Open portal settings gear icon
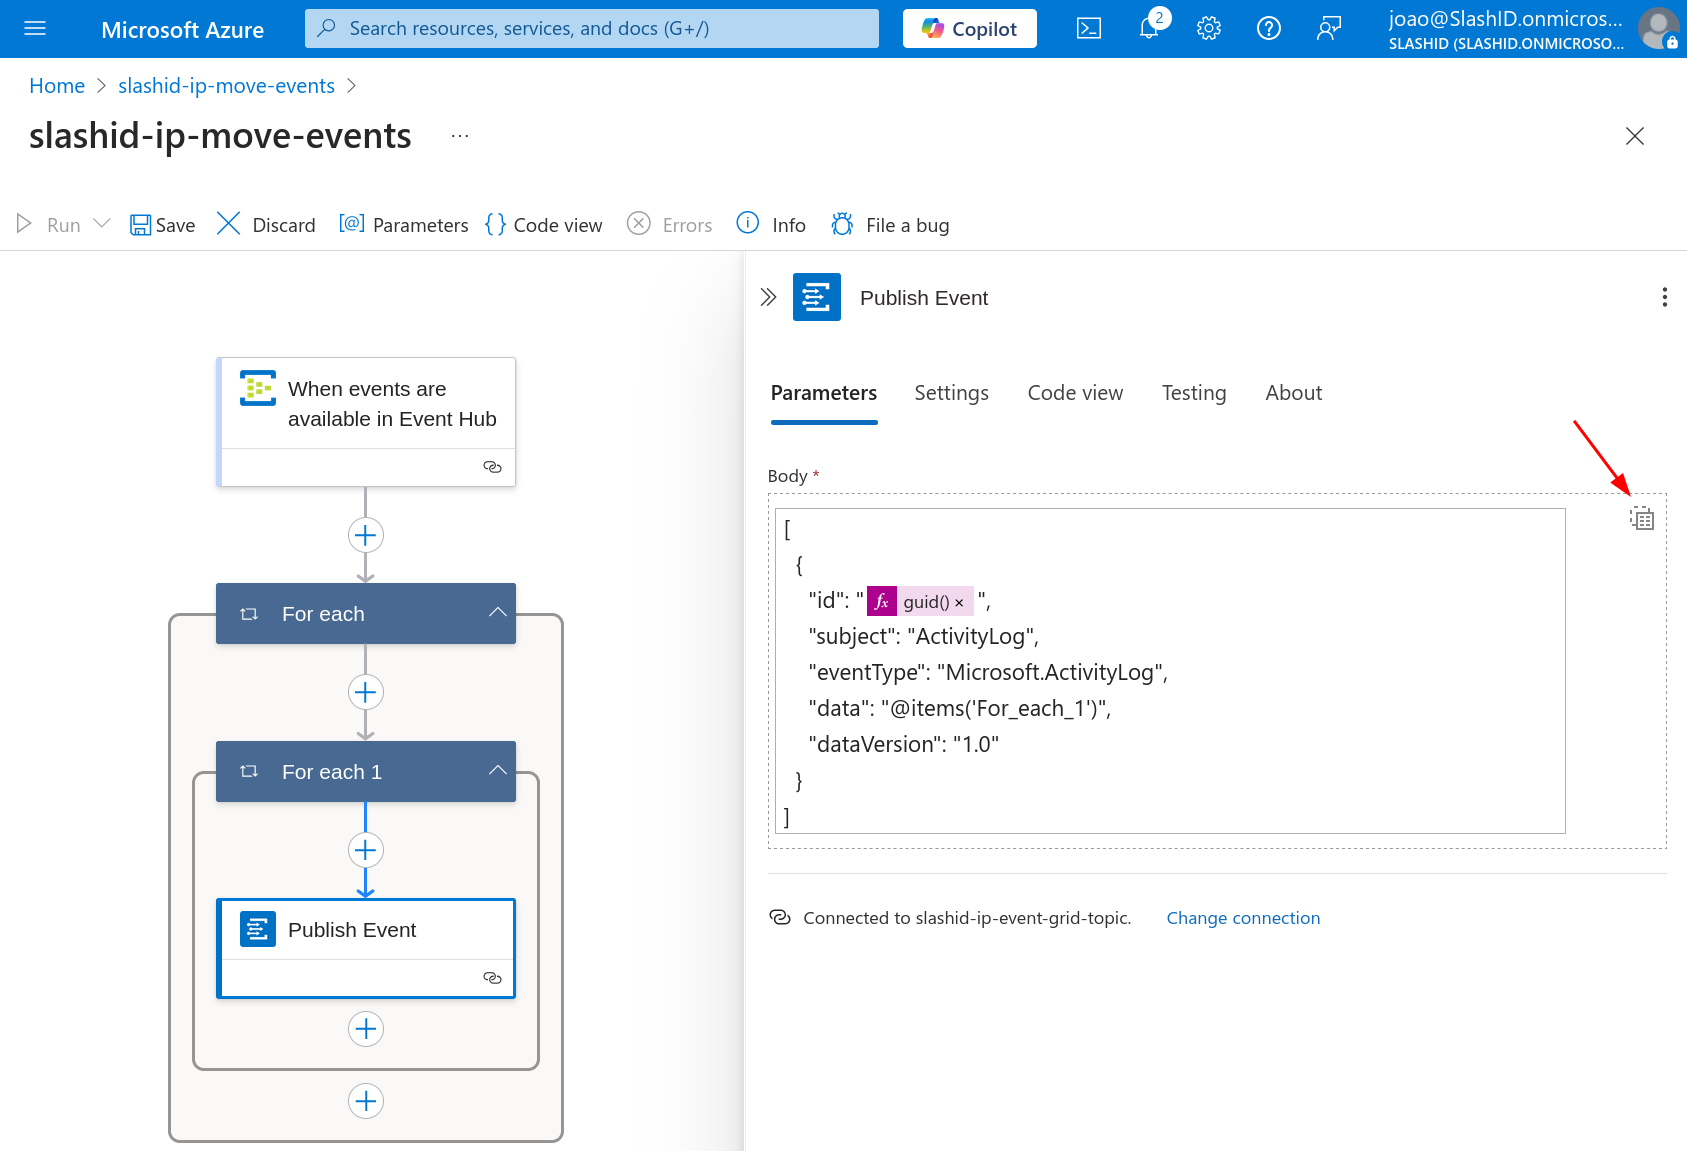Viewport: 1687px width, 1151px height. 1209,29
